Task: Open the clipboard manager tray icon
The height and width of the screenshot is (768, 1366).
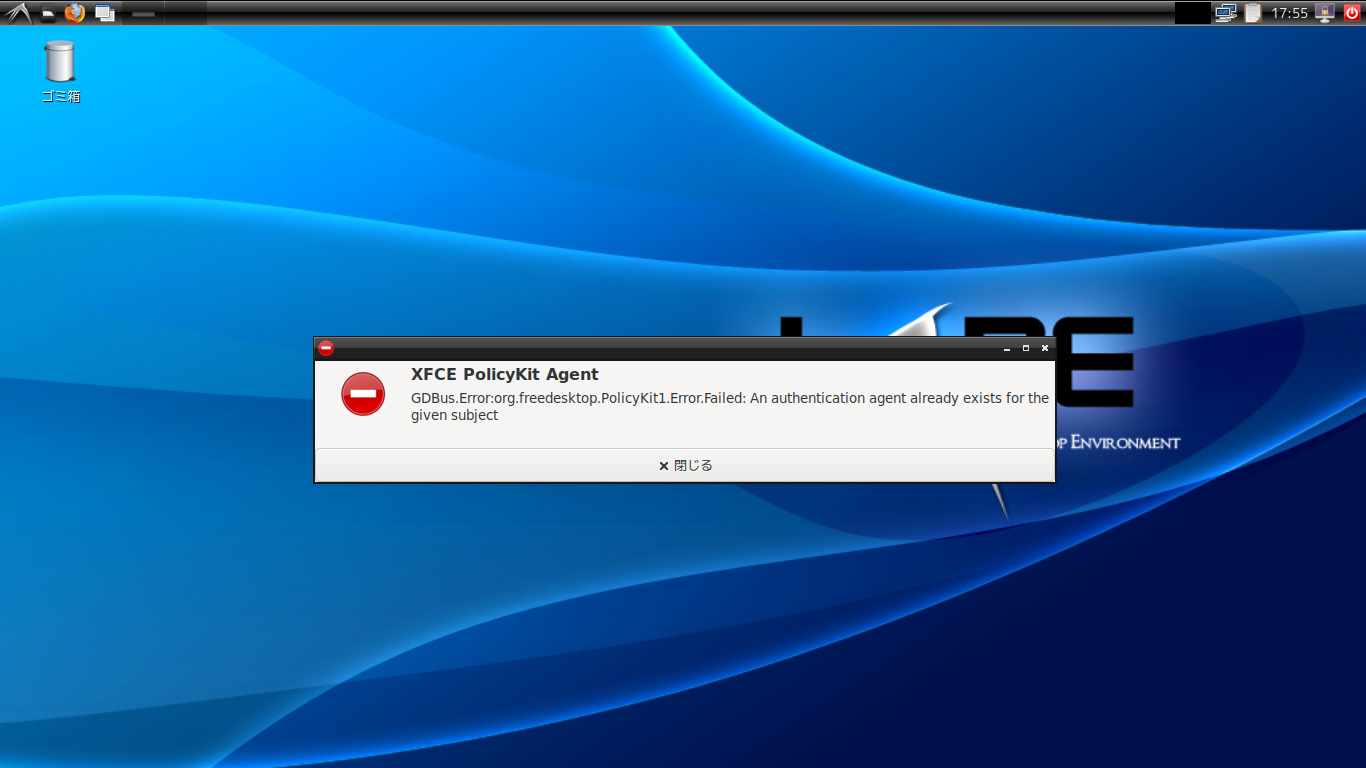Action: tap(1252, 13)
